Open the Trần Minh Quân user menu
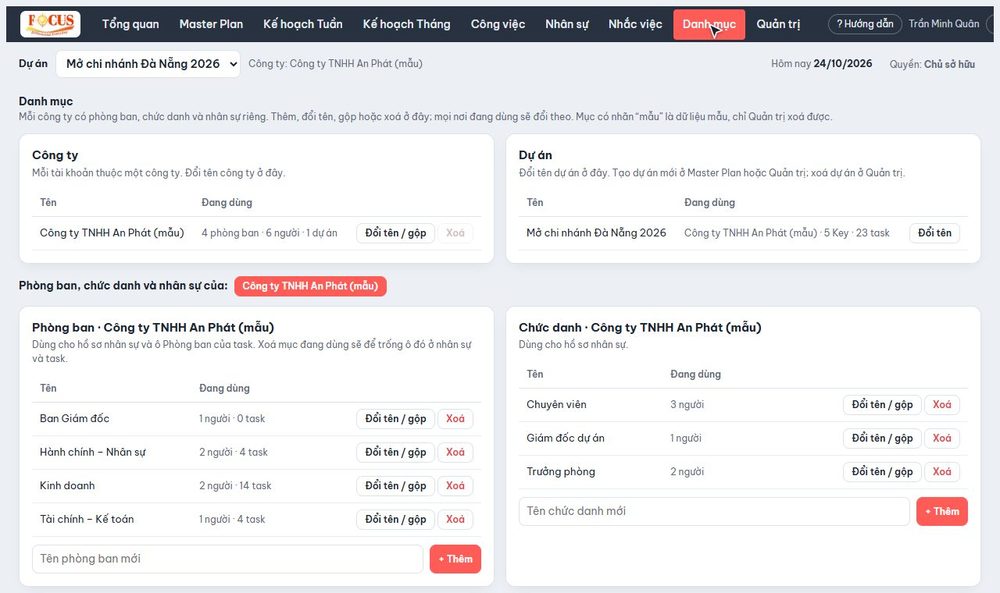Screen dimensions: 1000x593 [x=944, y=24]
